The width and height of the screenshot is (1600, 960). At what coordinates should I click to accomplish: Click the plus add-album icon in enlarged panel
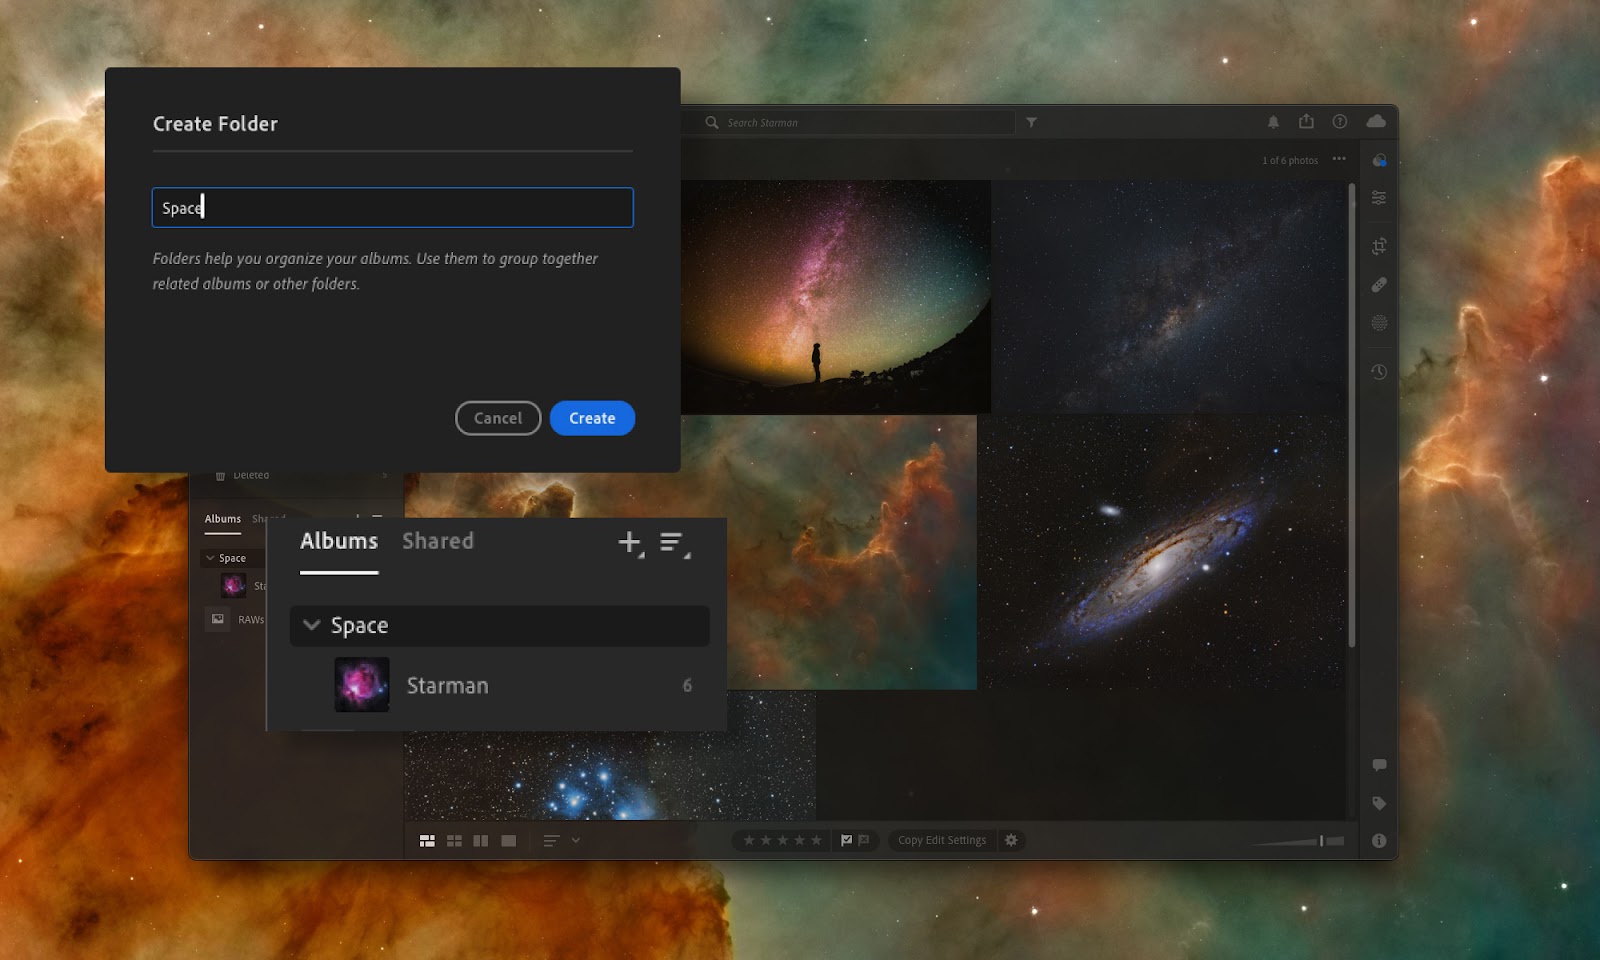630,543
